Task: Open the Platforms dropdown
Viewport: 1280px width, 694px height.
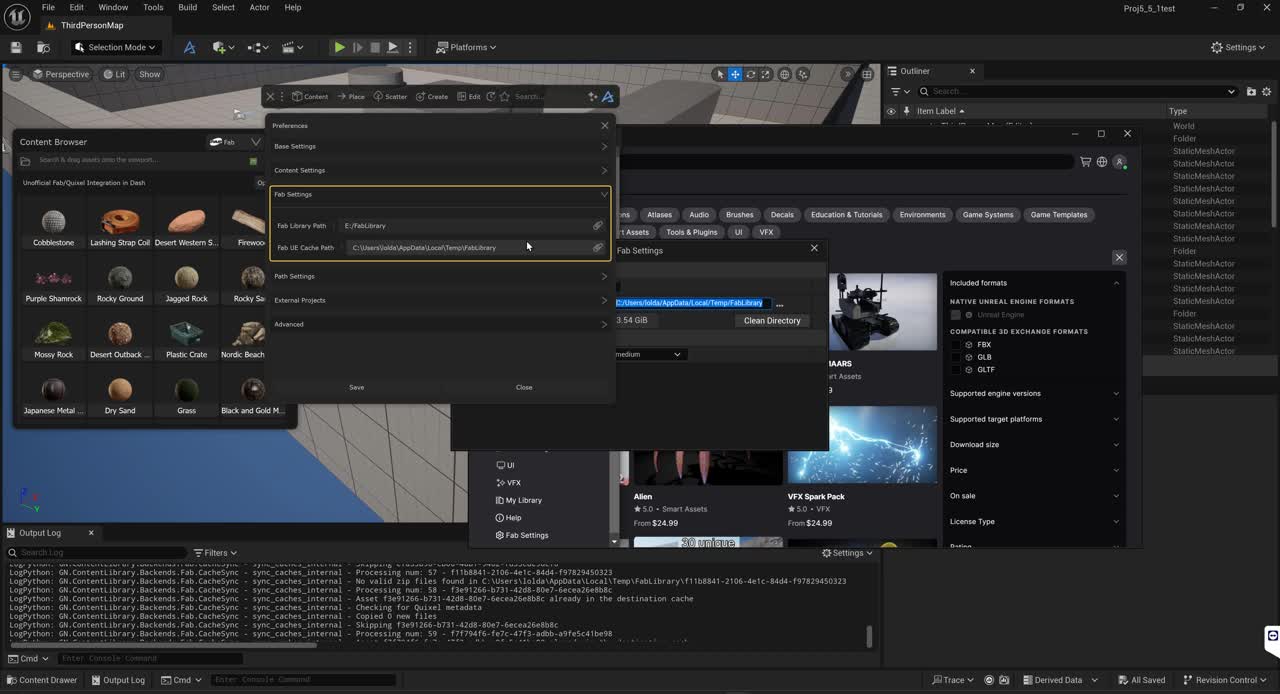Action: (467, 47)
